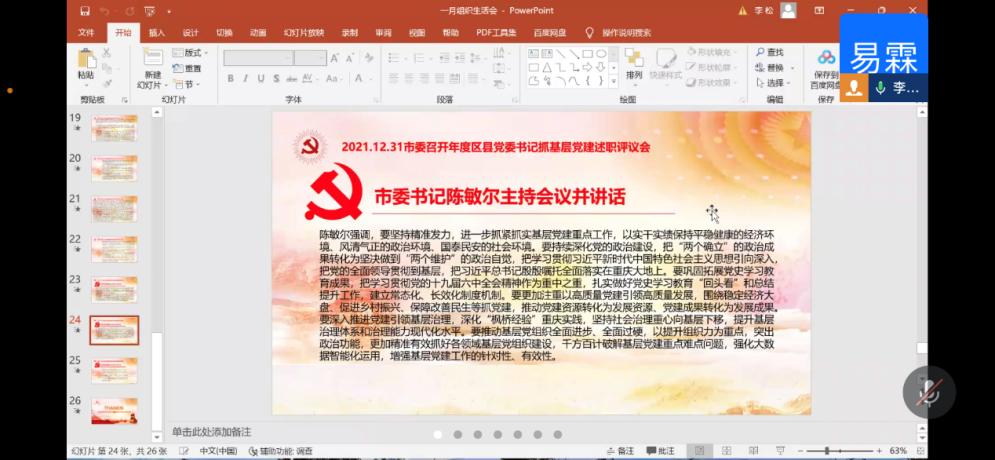This screenshot has height=460, width=995.
Task: Click the New Slide (新建幻灯片) icon
Action: (x=152, y=59)
